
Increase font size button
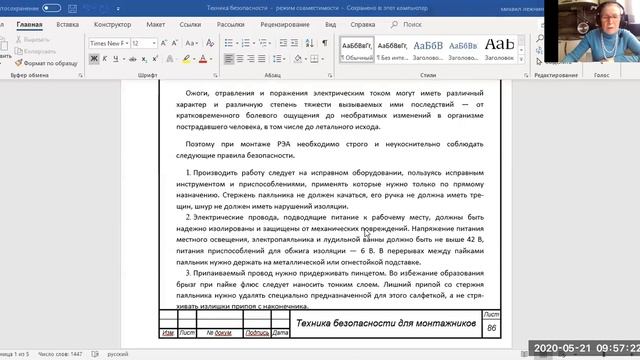[x=164, y=43]
